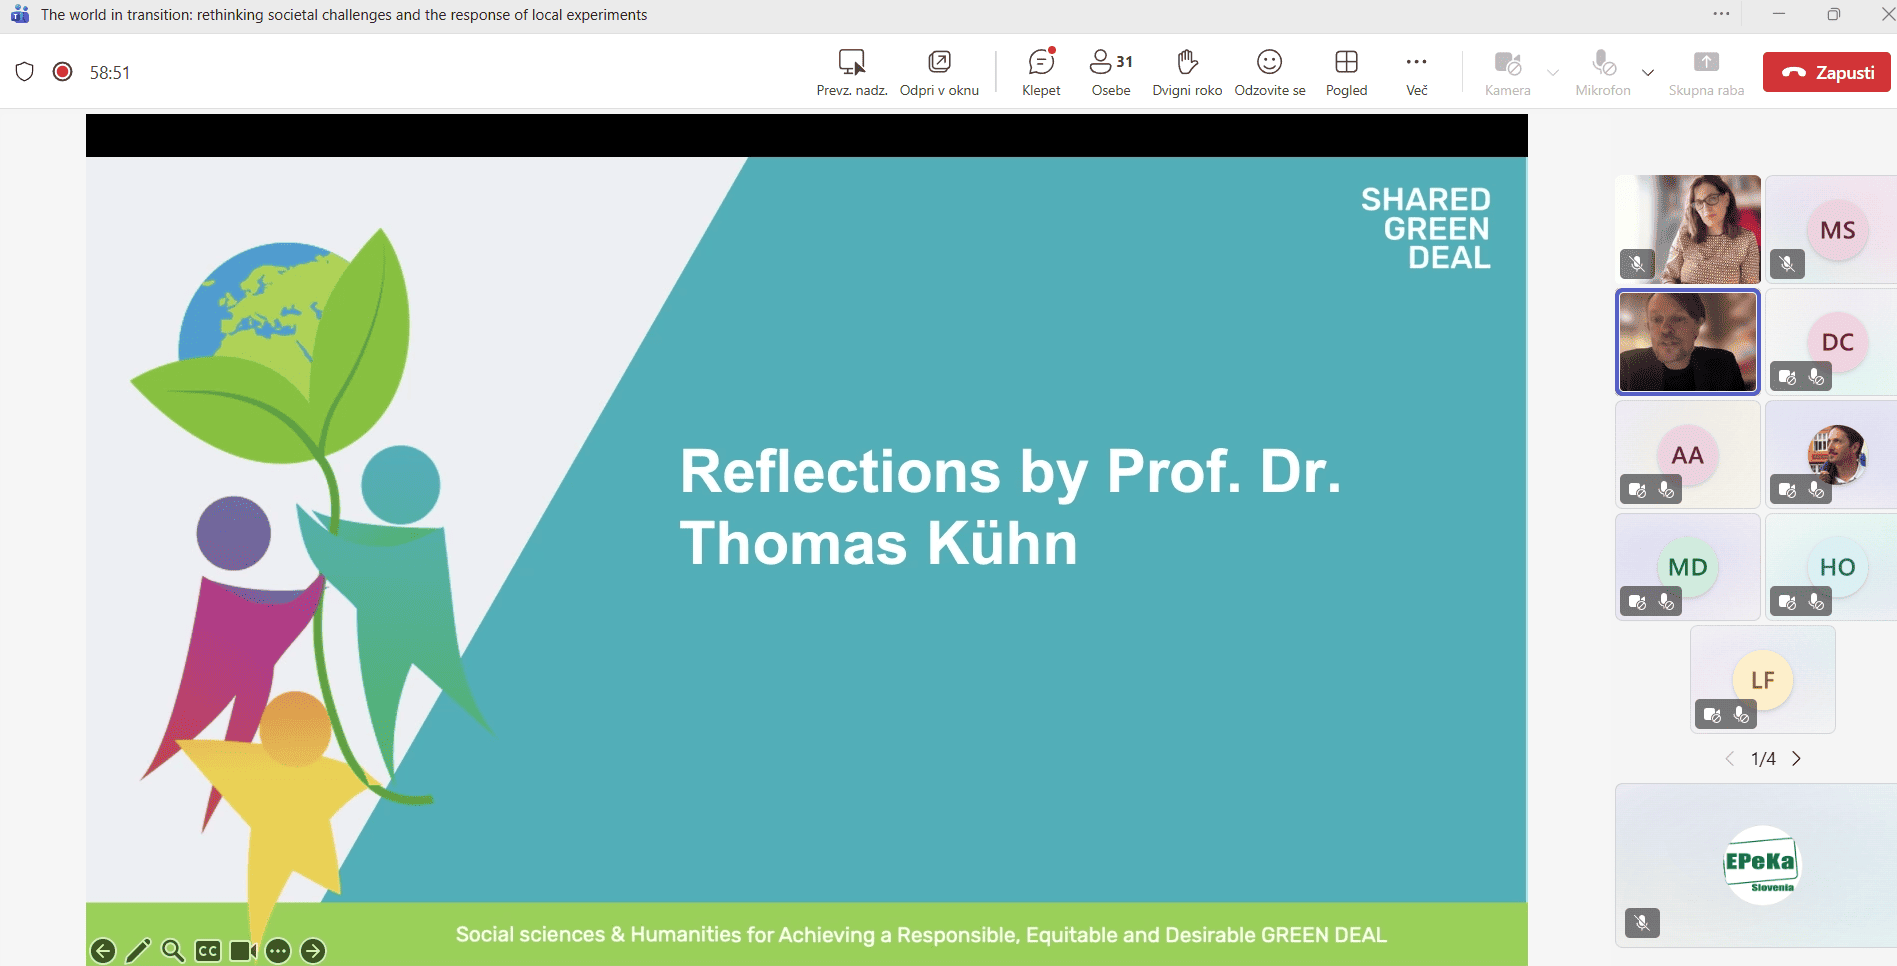This screenshot has width=1897, height=966.
Task: Raise hand with Dvigni roko
Action: click(1187, 72)
